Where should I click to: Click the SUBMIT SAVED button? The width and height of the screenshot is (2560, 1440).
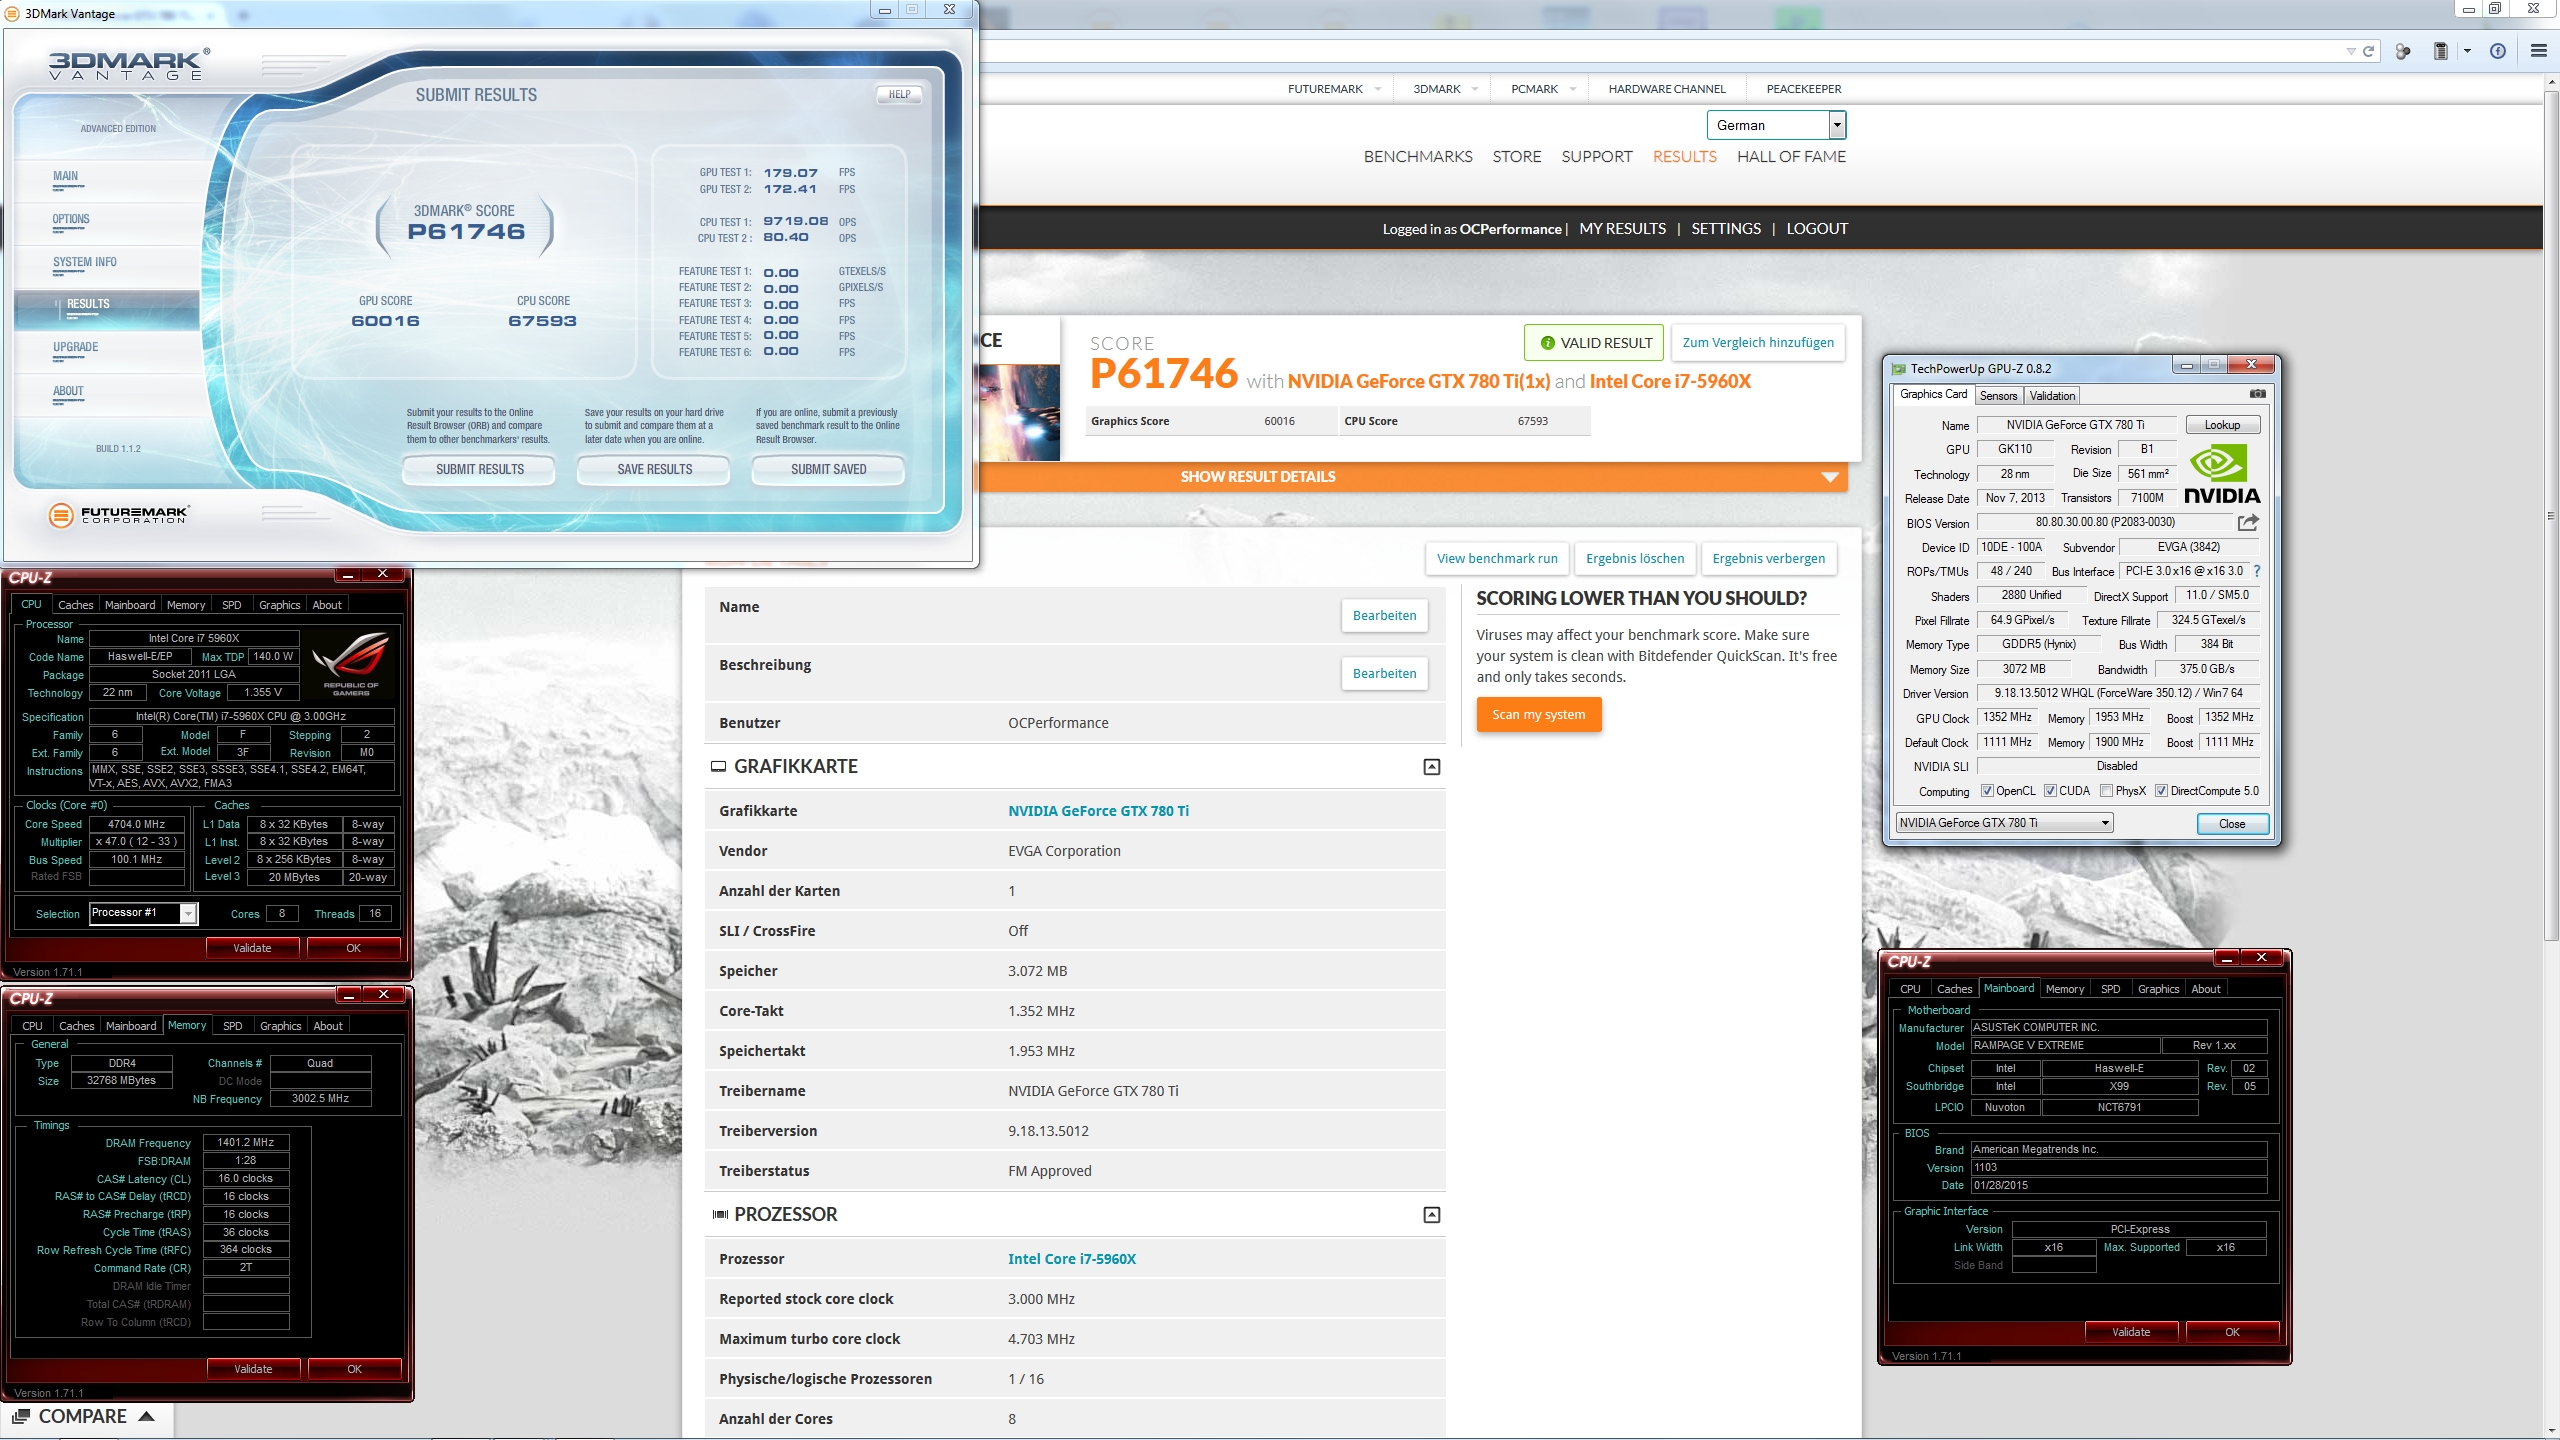click(828, 469)
